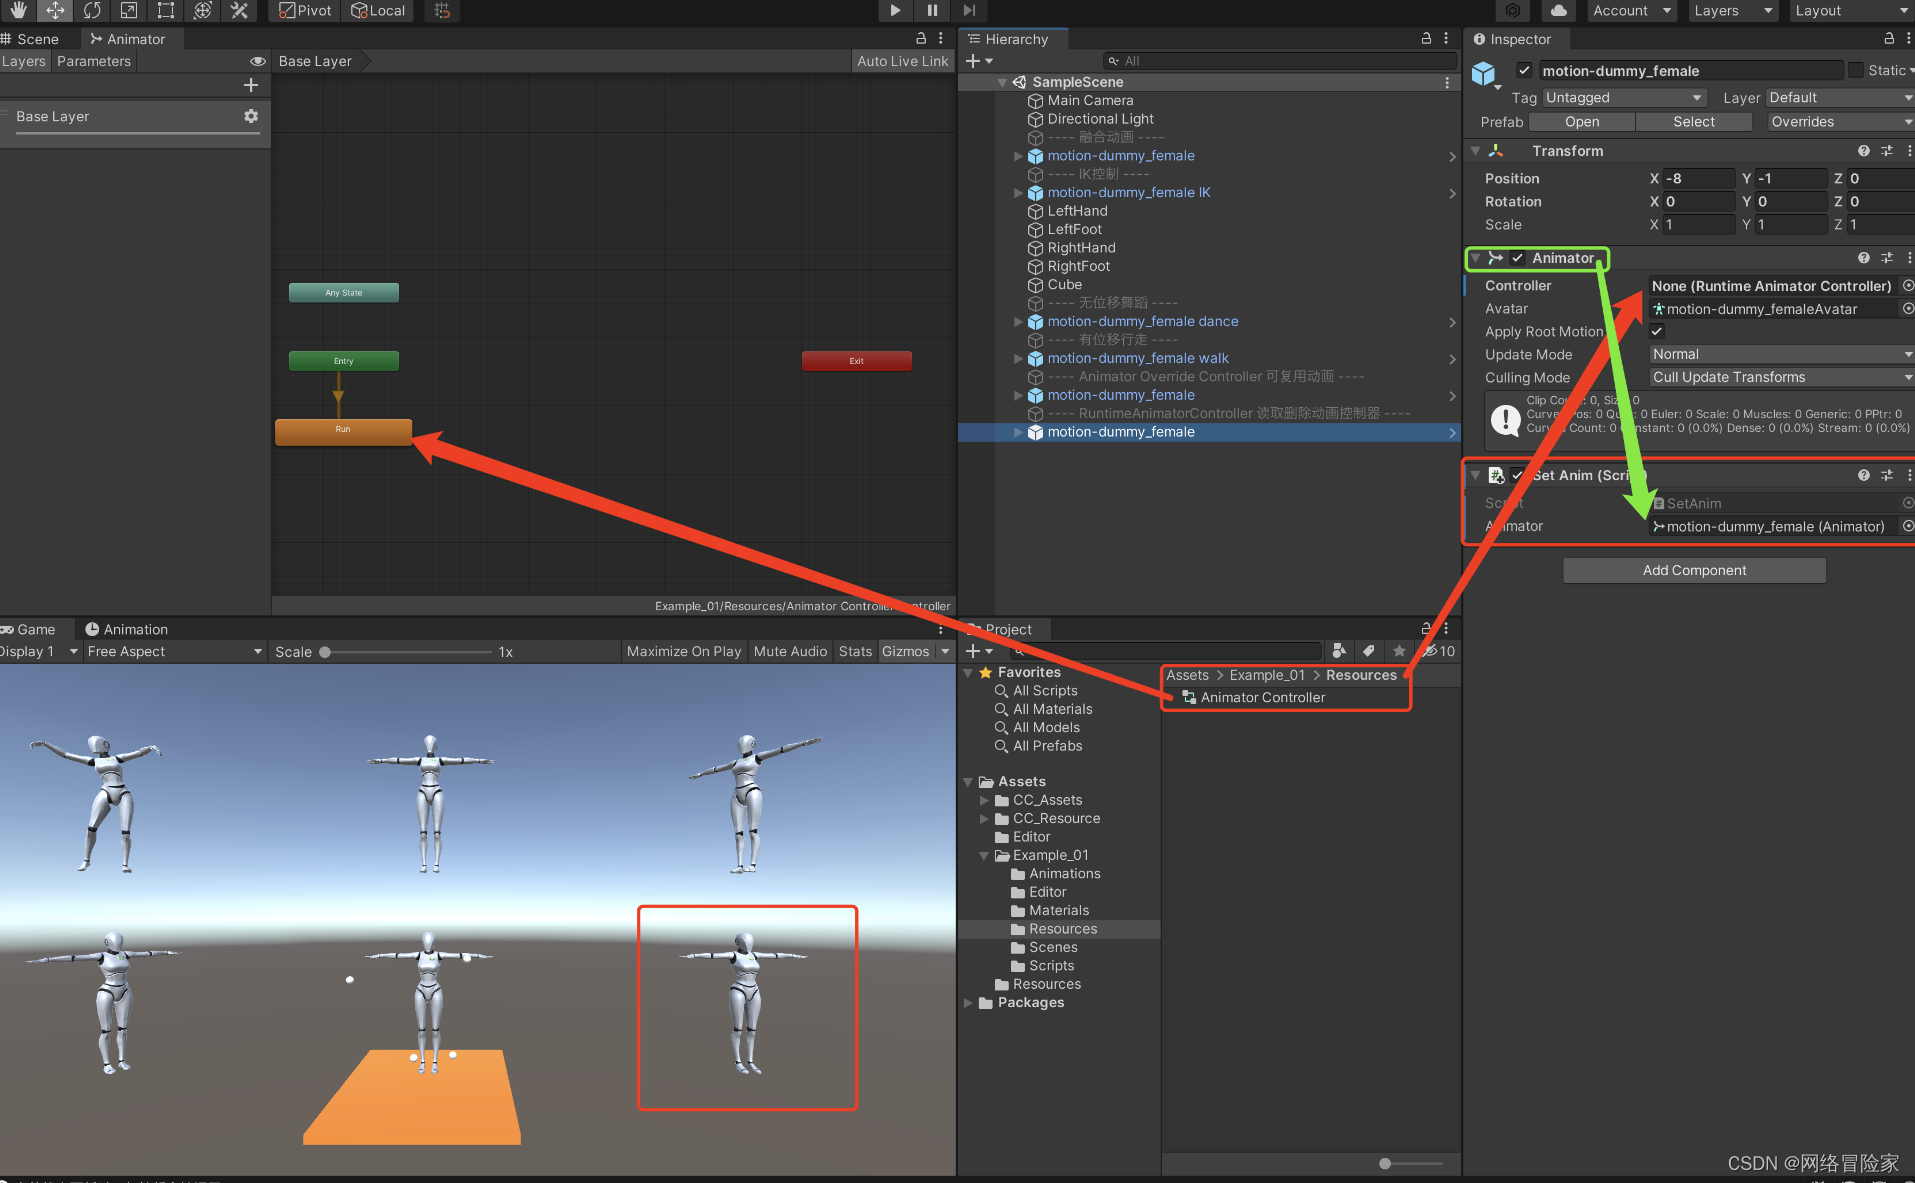The height and width of the screenshot is (1183, 1915).
Task: Select the Rotate tool
Action: click(x=92, y=10)
